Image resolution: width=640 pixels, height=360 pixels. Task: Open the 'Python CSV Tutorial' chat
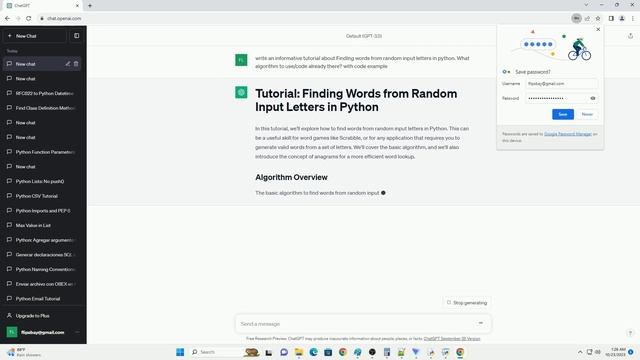pyautogui.click(x=42, y=196)
